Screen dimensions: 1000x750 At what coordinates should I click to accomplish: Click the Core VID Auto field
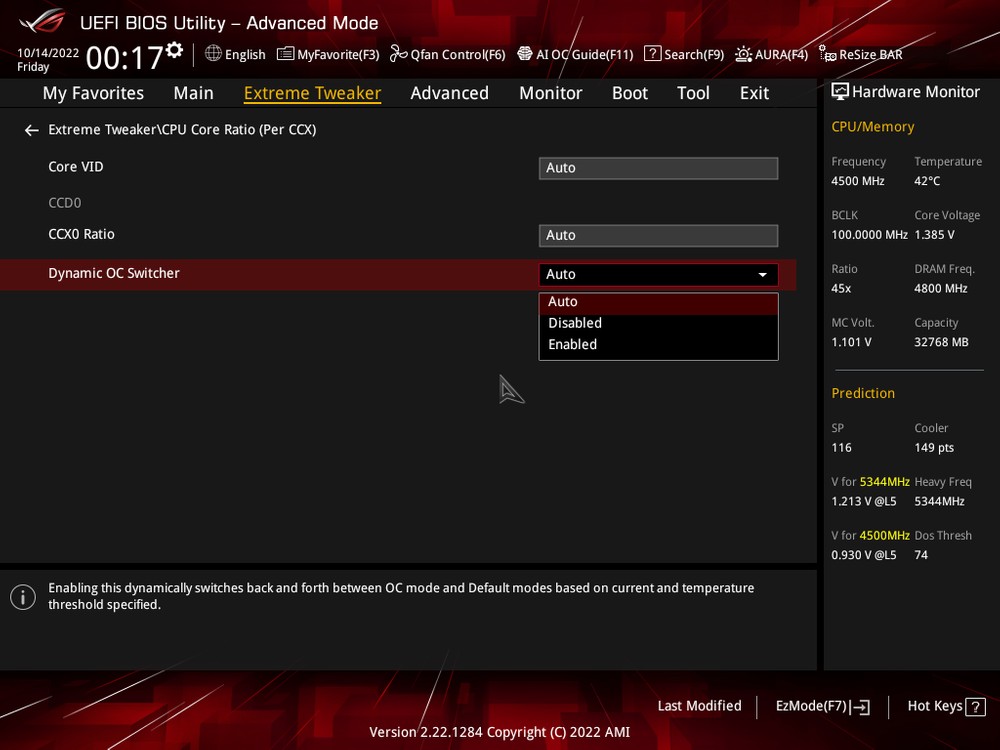click(658, 168)
